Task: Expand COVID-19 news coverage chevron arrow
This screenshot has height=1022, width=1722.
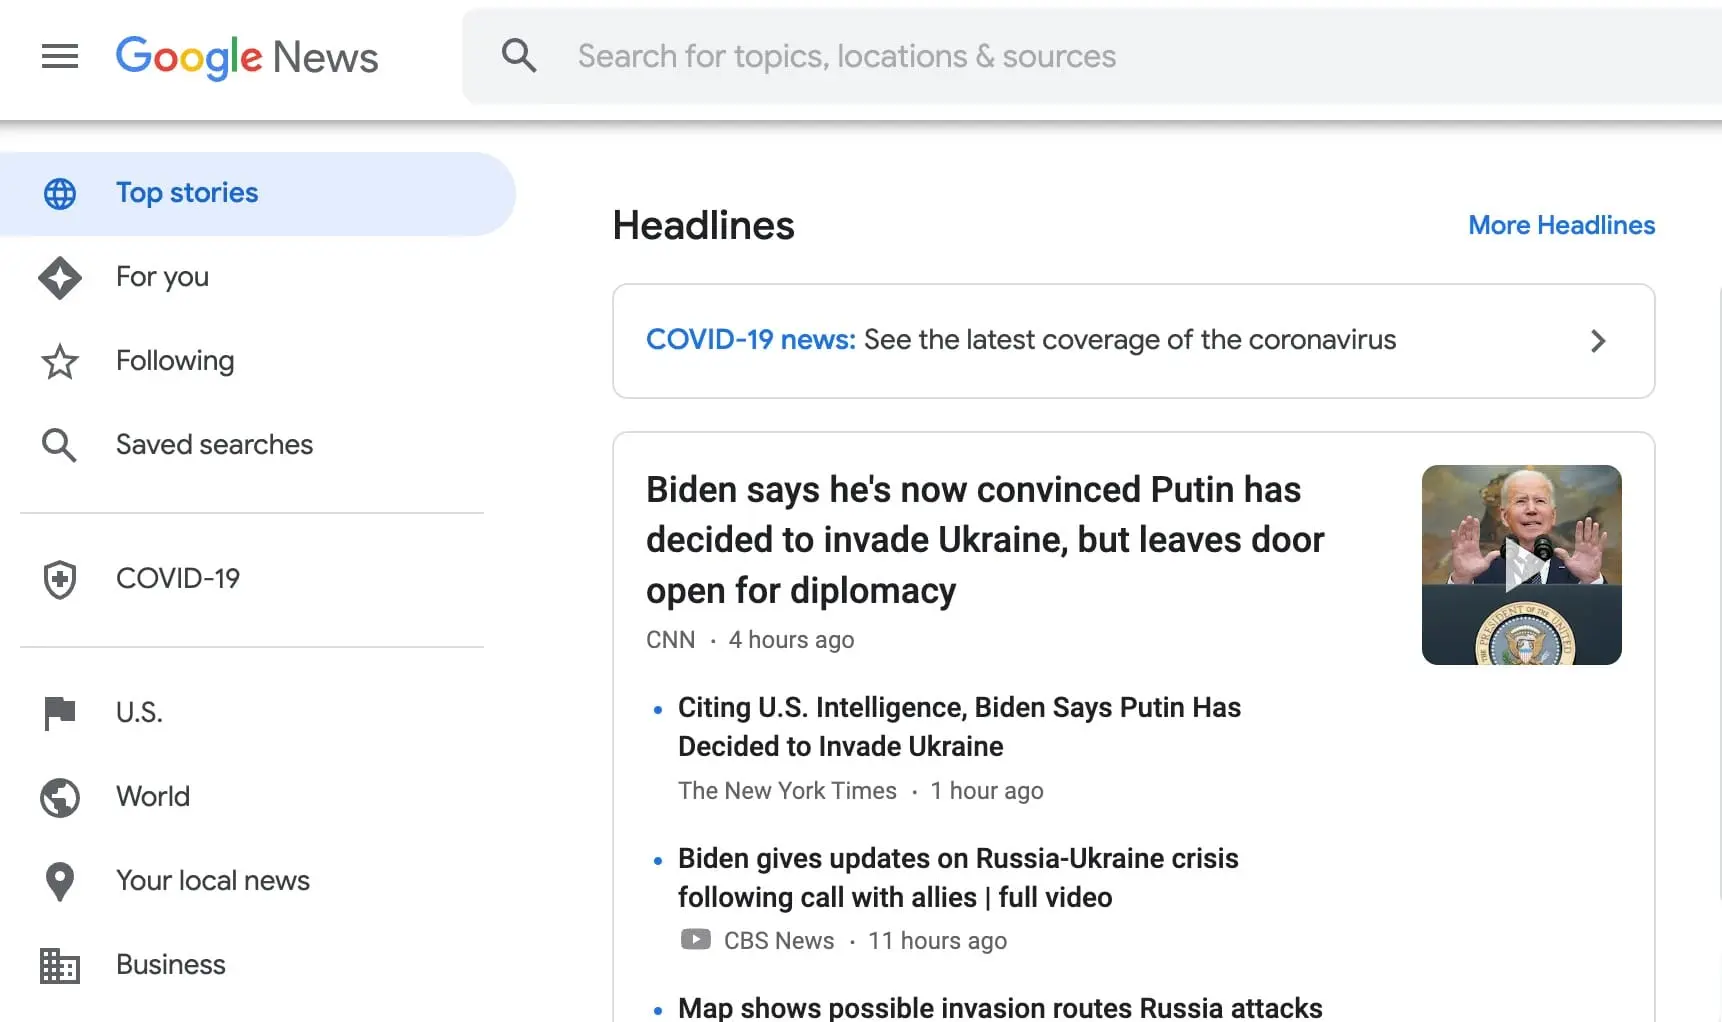Action: coord(1597,341)
